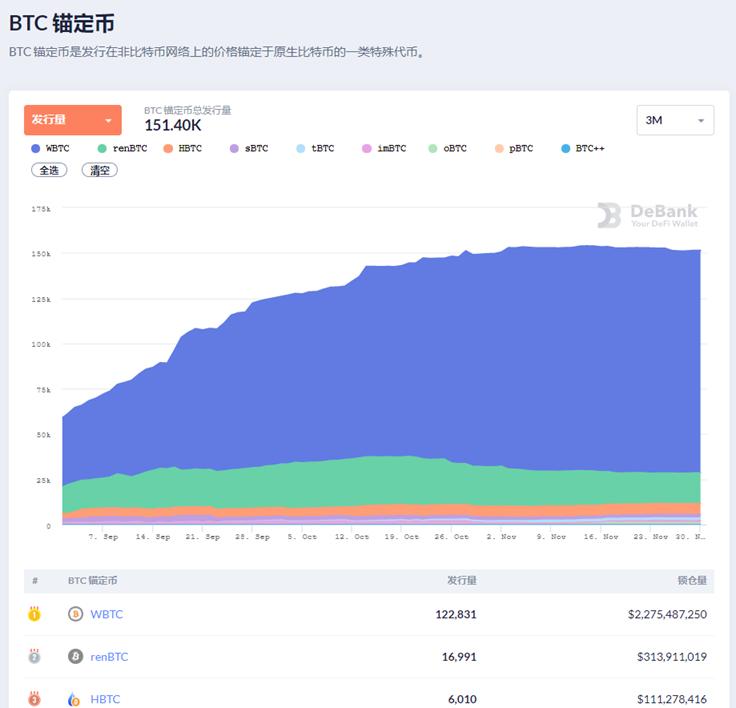This screenshot has height=708, width=736.
Task: Click the bronze third-place medal icon
Action: (34, 699)
